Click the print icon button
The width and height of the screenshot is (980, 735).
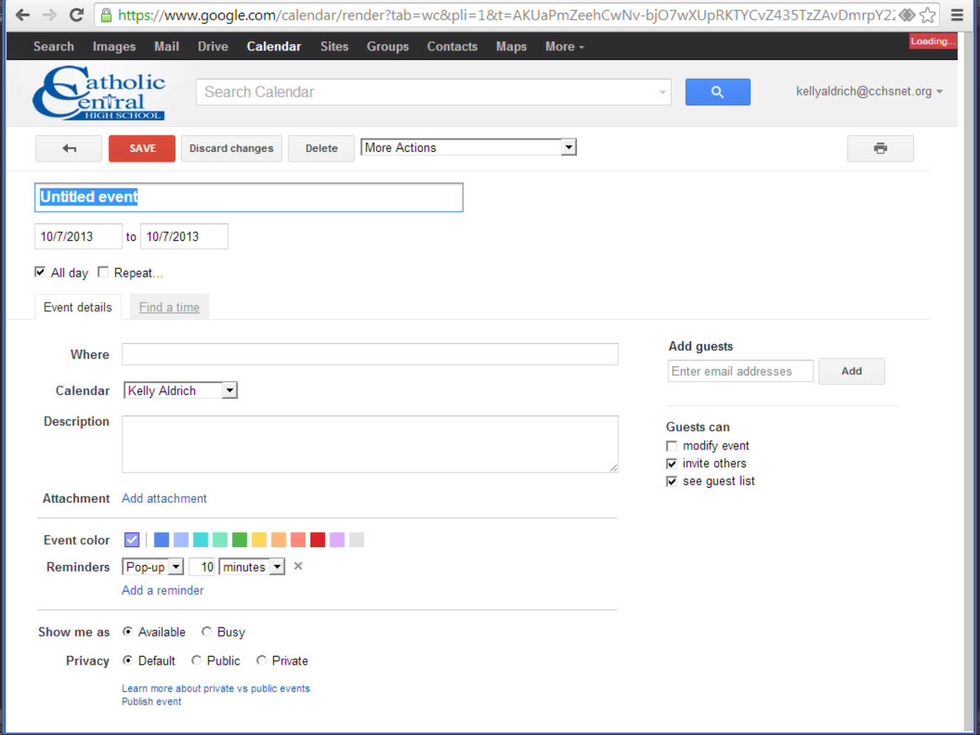point(880,148)
